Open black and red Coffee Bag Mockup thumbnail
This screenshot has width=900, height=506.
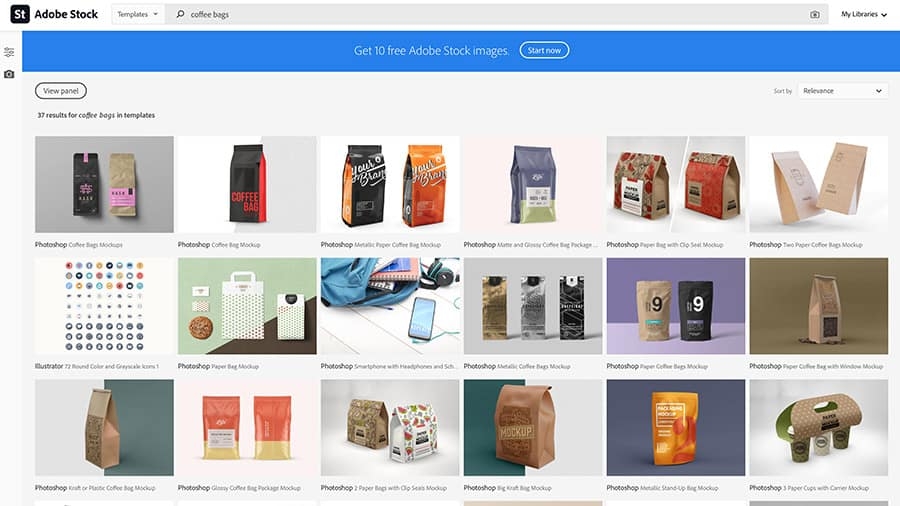click(247, 184)
